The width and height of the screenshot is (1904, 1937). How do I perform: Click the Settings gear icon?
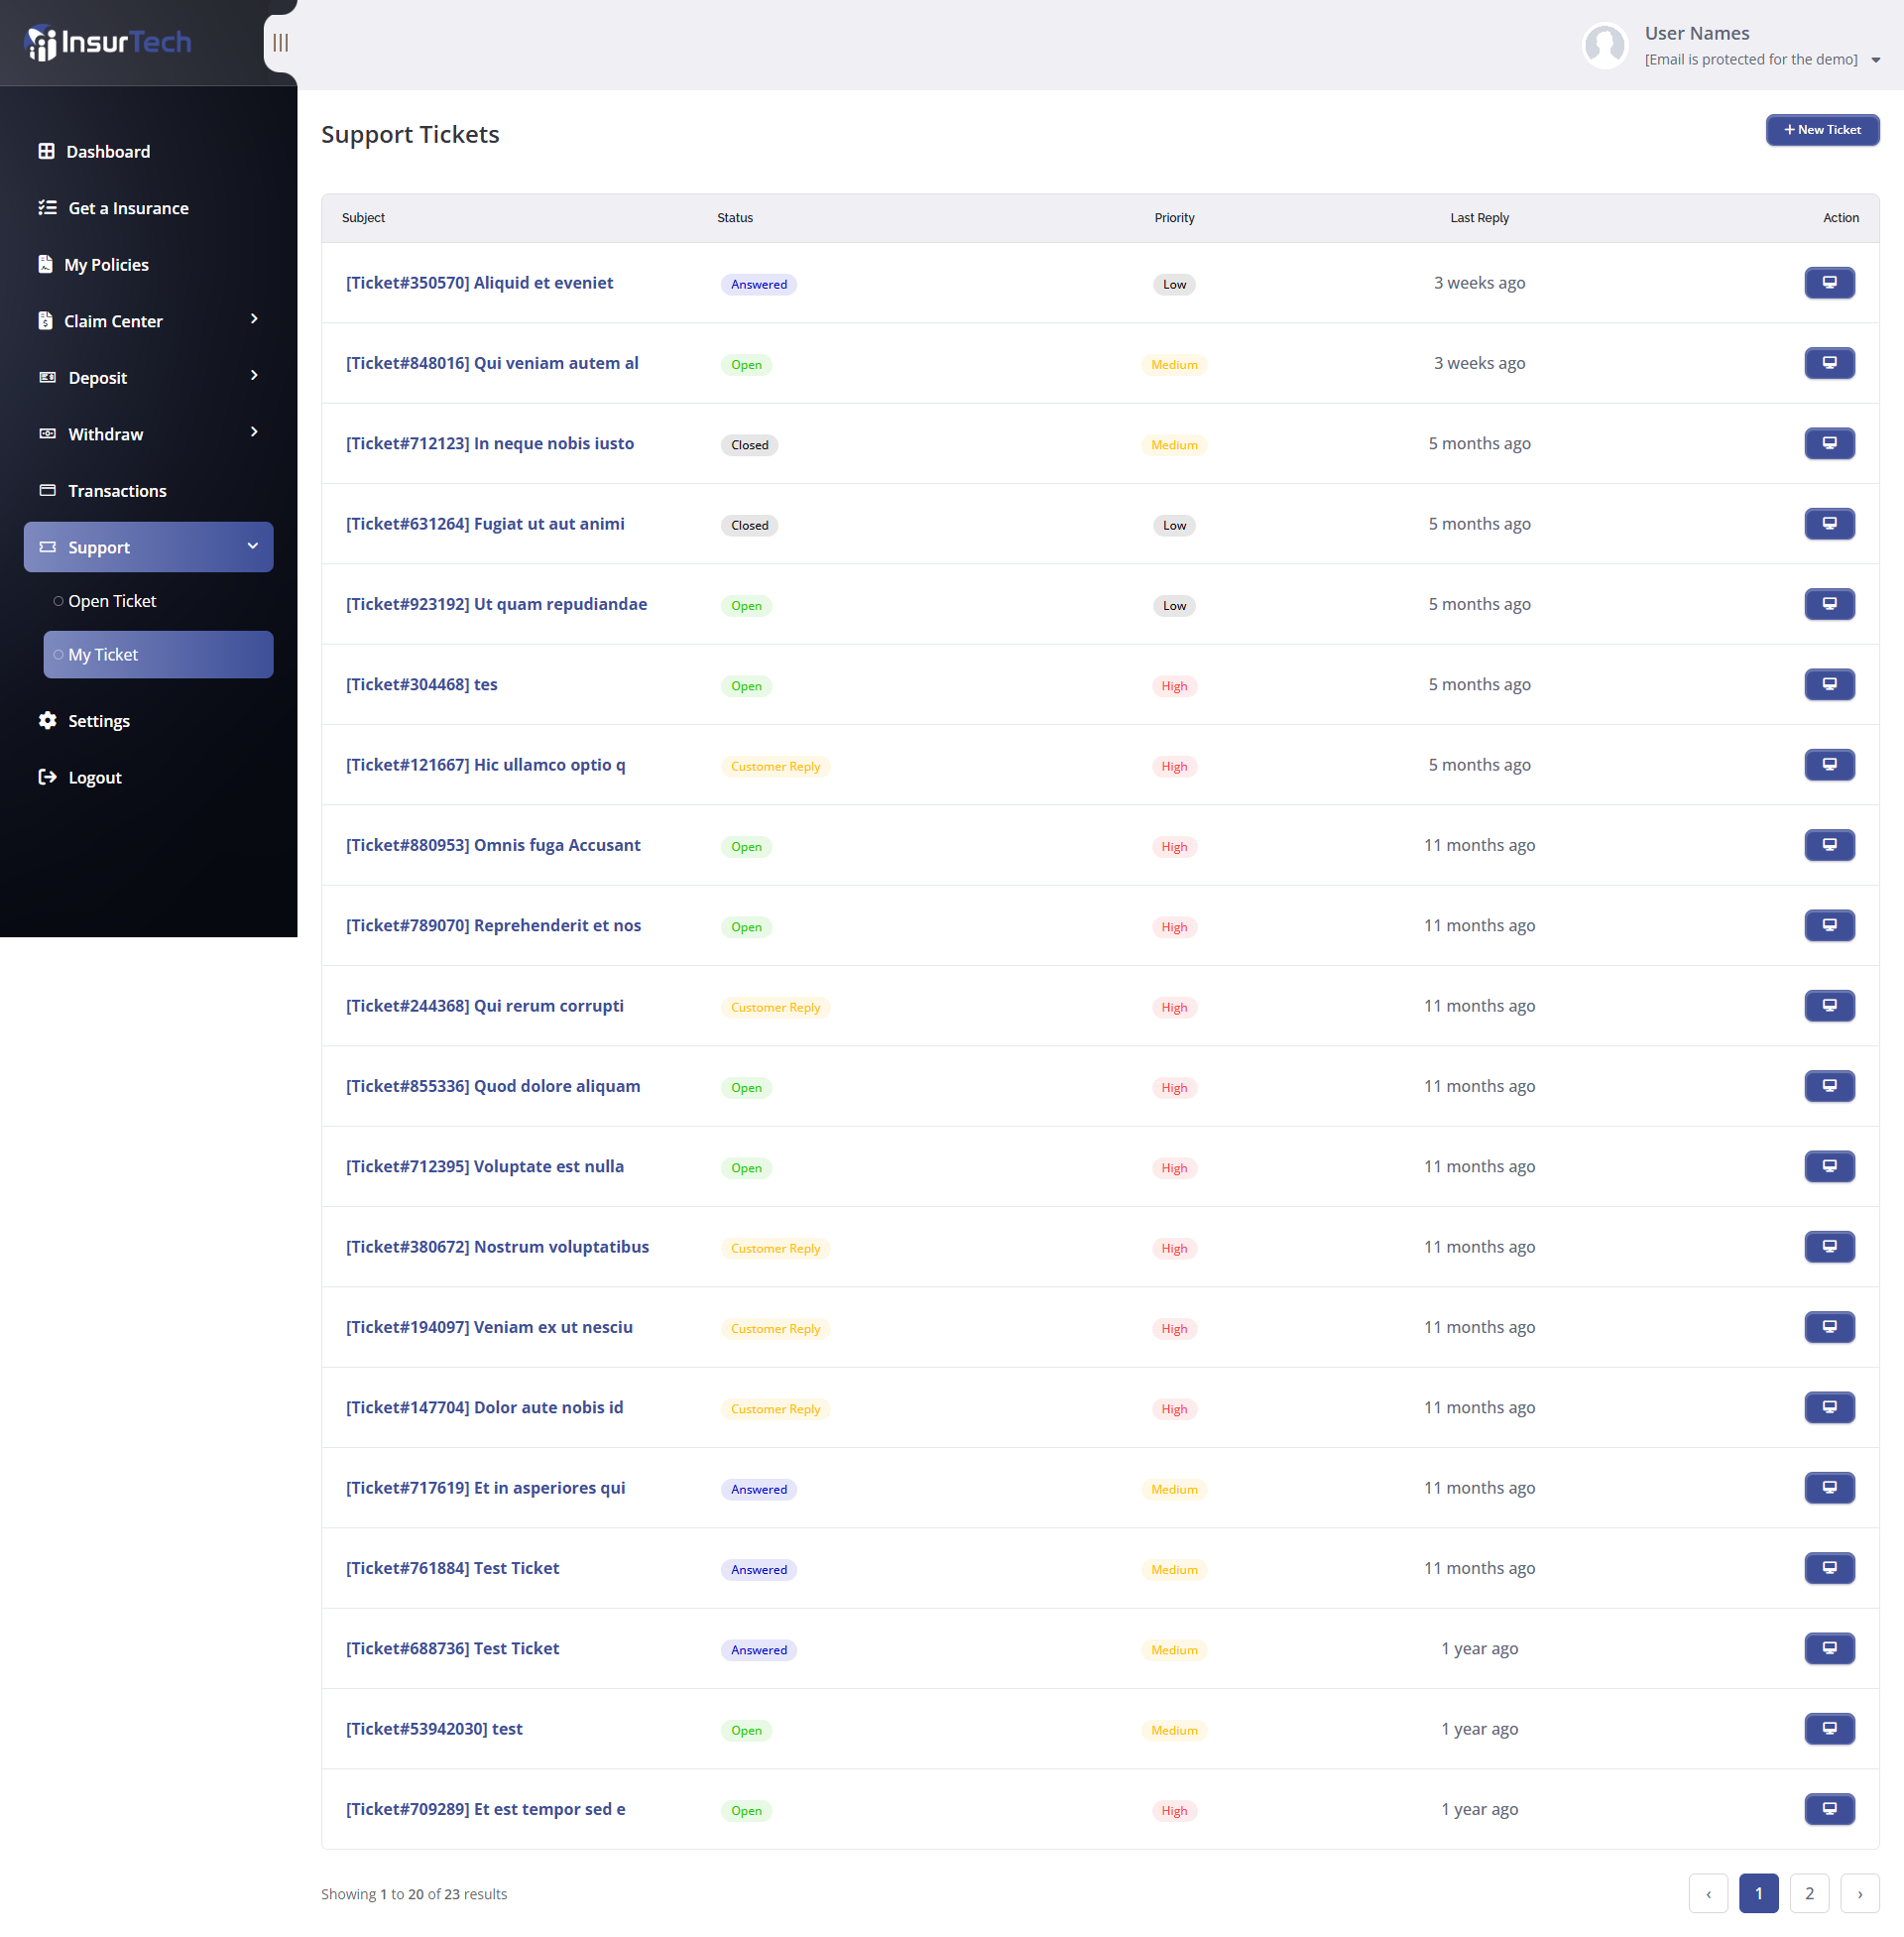pyautogui.click(x=47, y=720)
